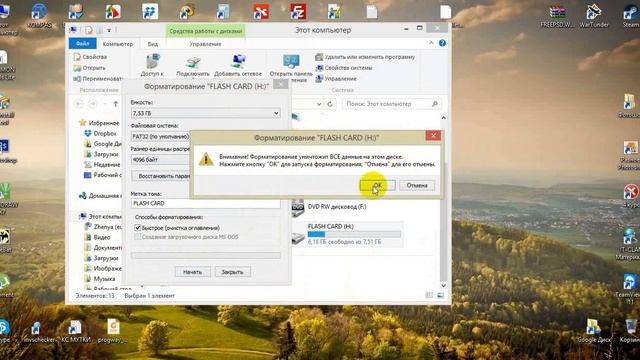The image size is (640, 360).
Task: Open the Google Диск desktop shortcut
Action: point(593,331)
